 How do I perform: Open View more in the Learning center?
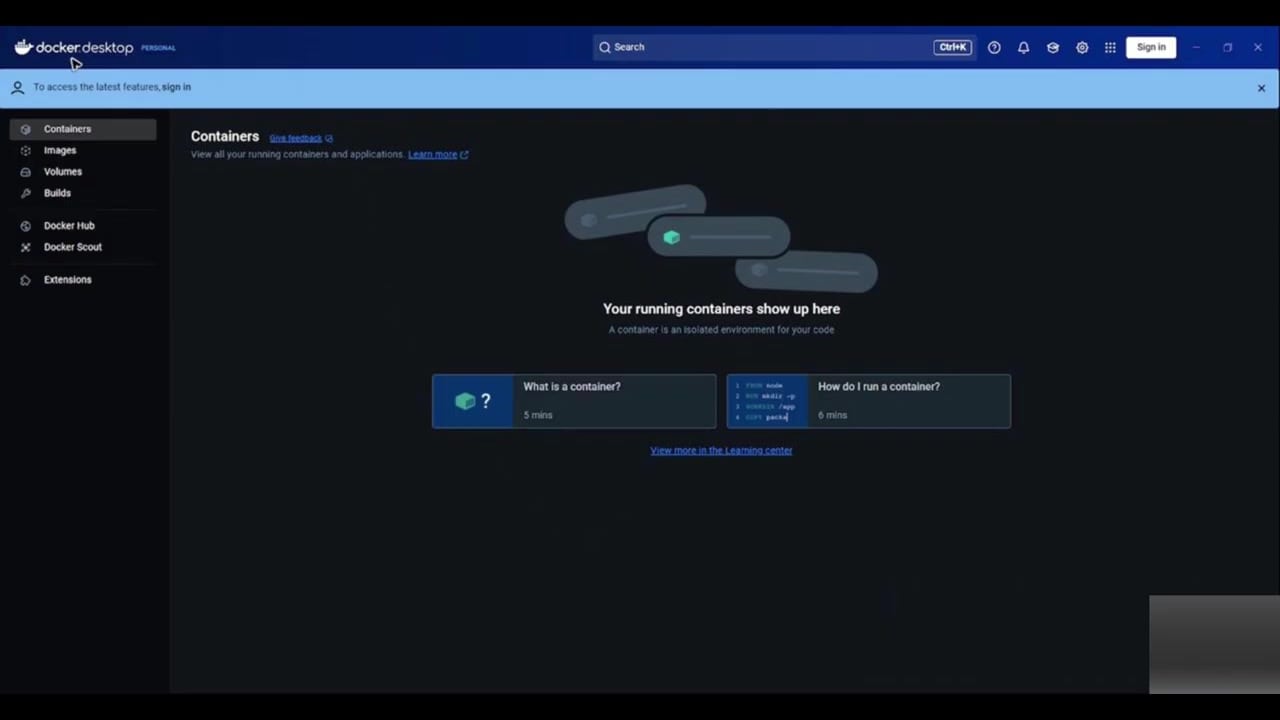[x=721, y=450]
